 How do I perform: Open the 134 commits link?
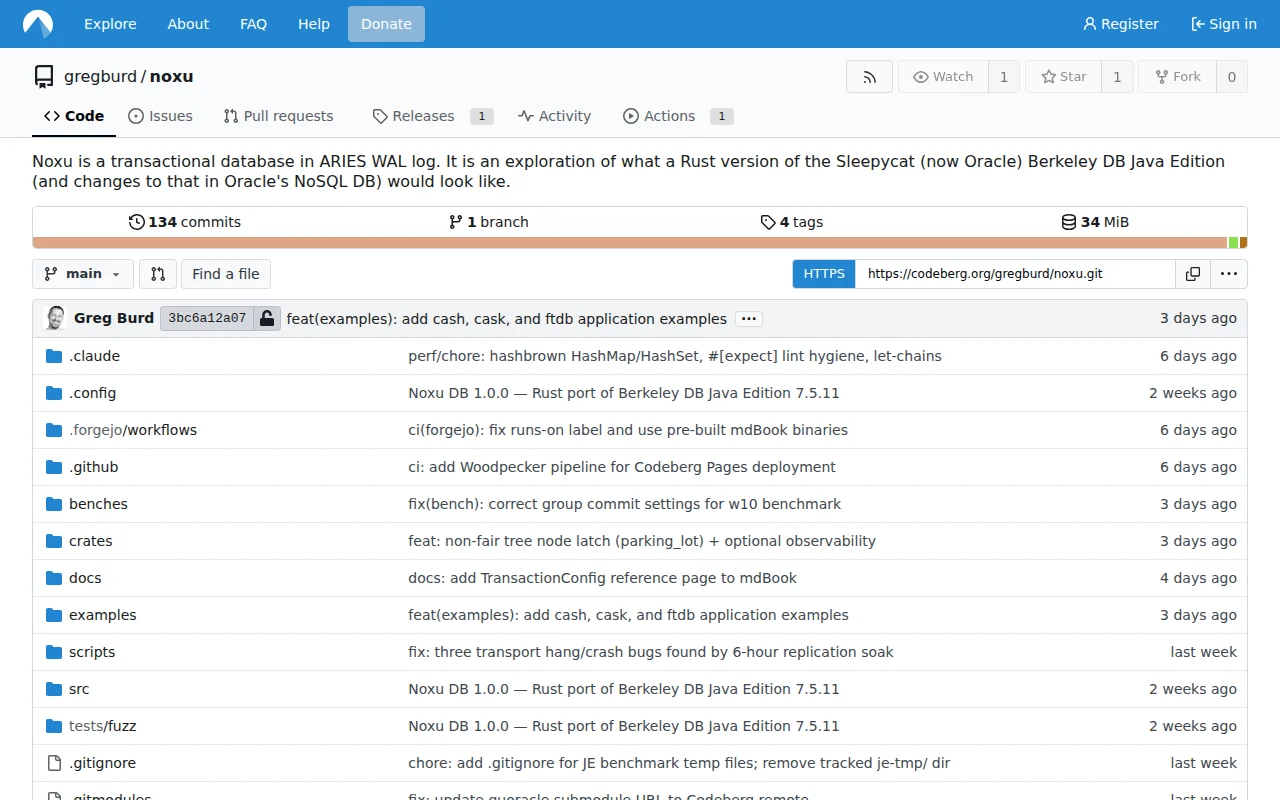click(185, 222)
